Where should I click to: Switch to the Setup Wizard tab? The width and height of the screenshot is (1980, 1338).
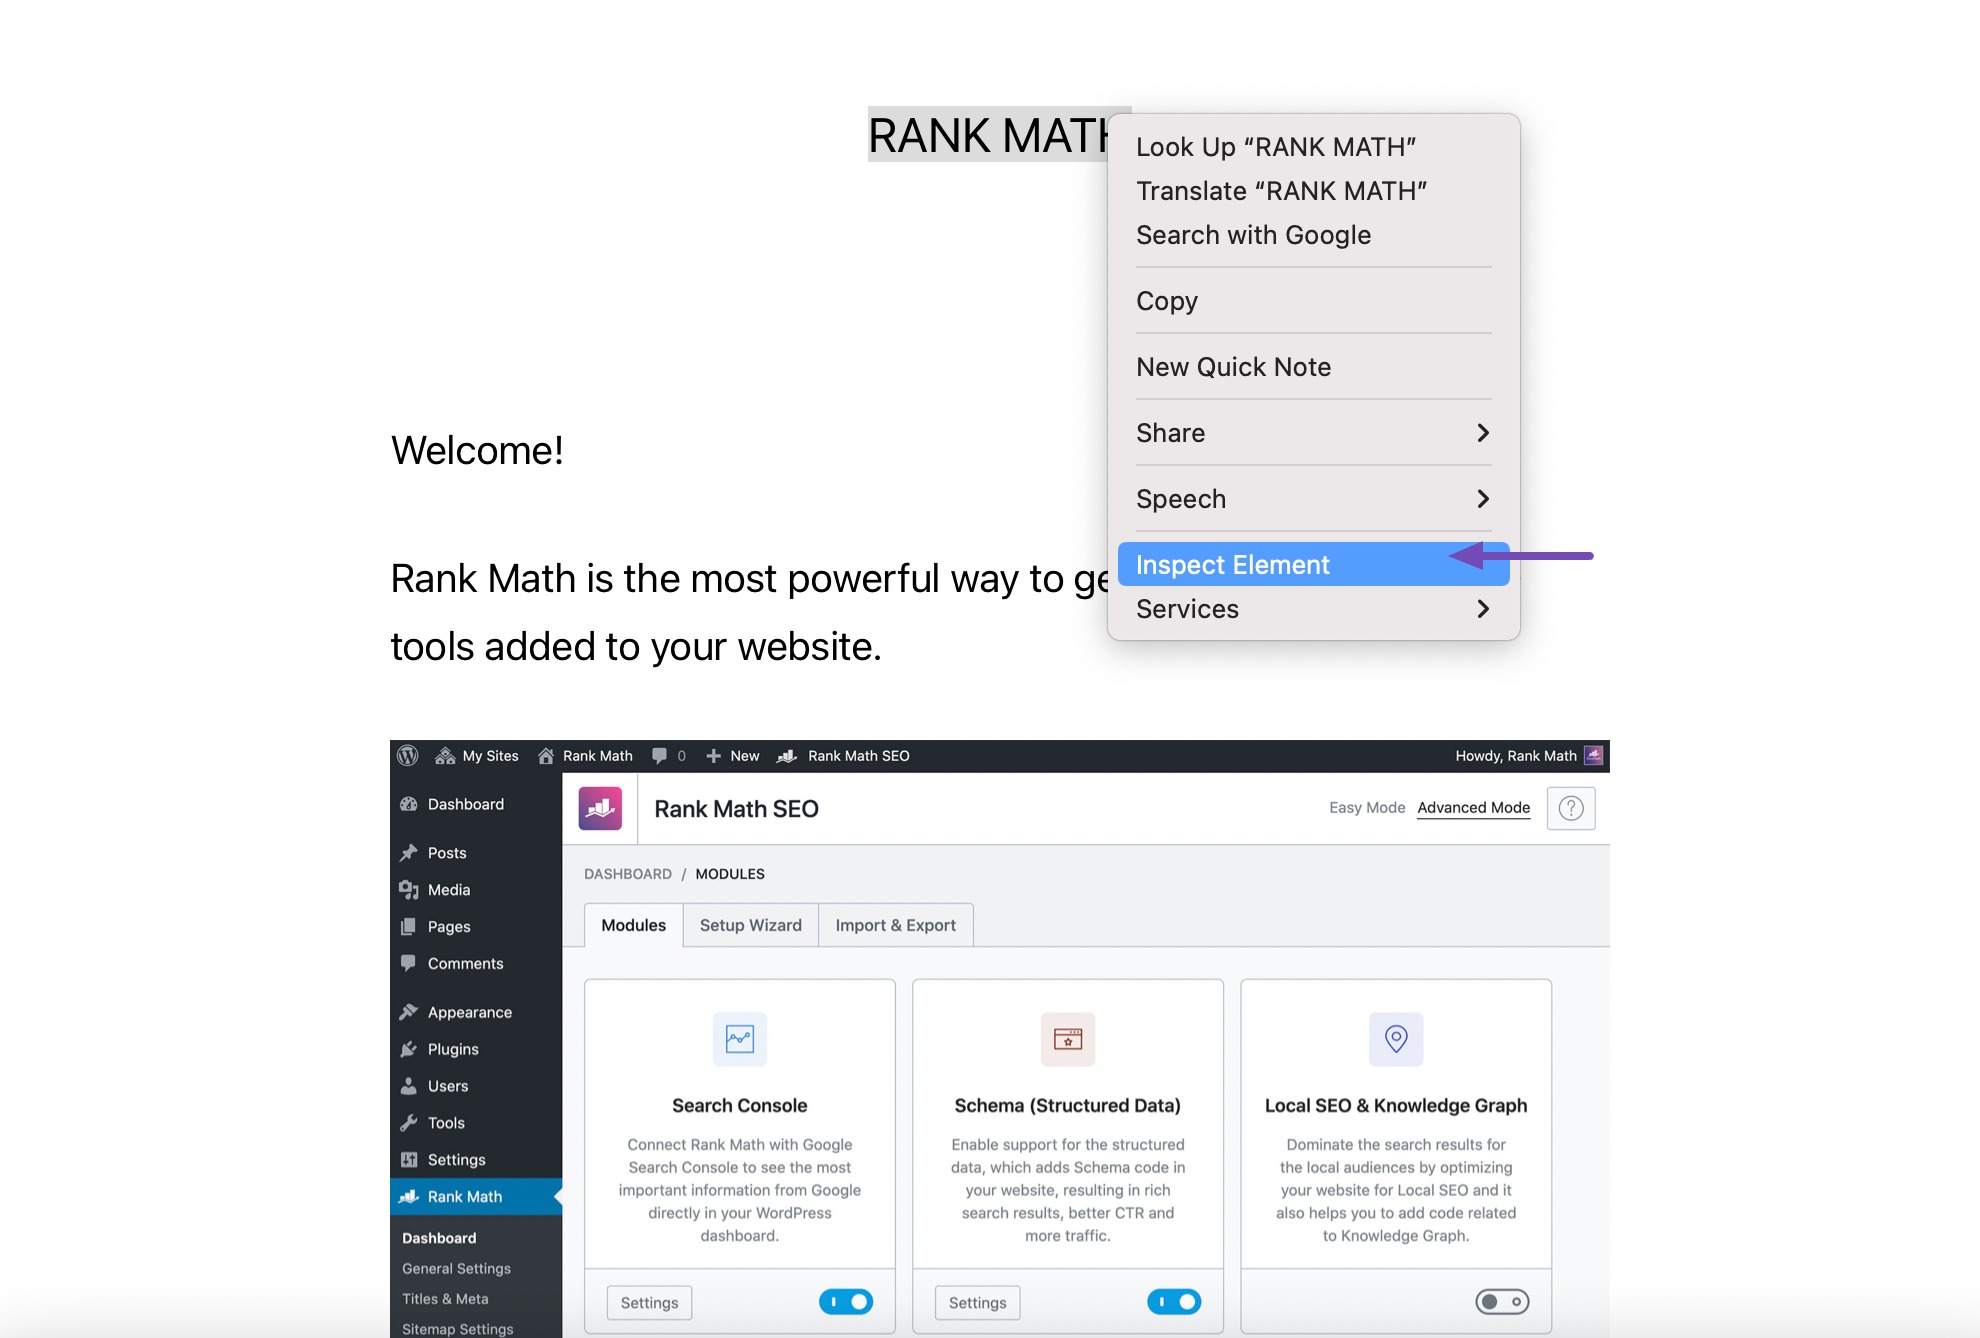pos(748,924)
